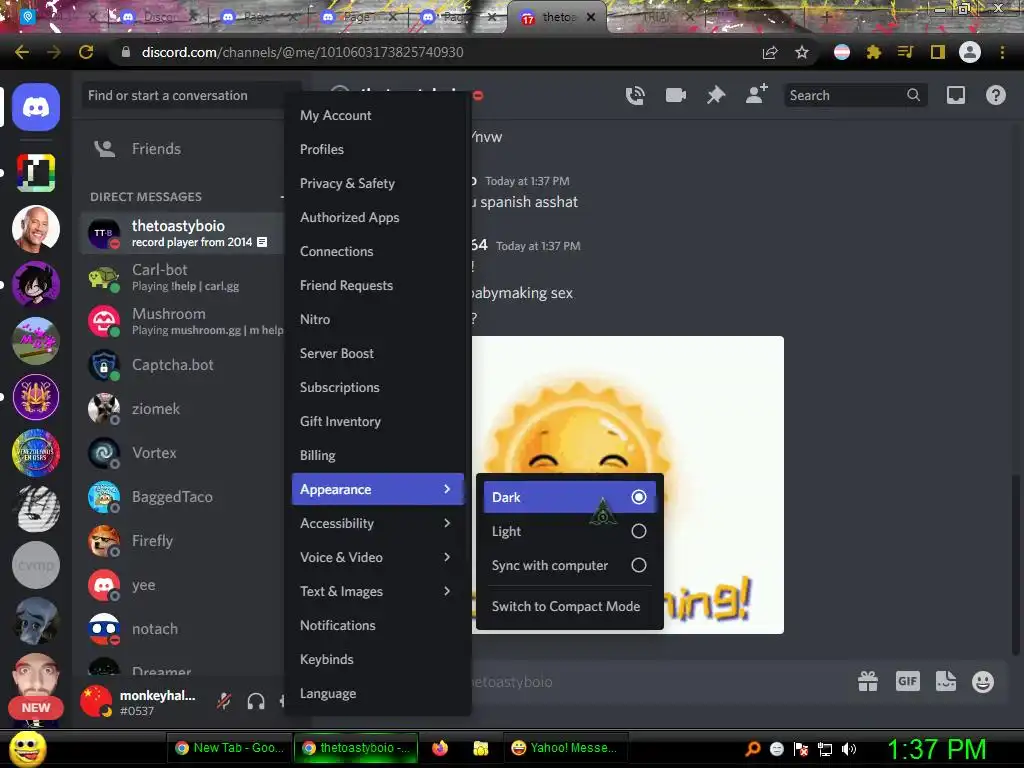Open DM with Carl-bot
Viewport: 1024px width, 768px height.
(182, 278)
